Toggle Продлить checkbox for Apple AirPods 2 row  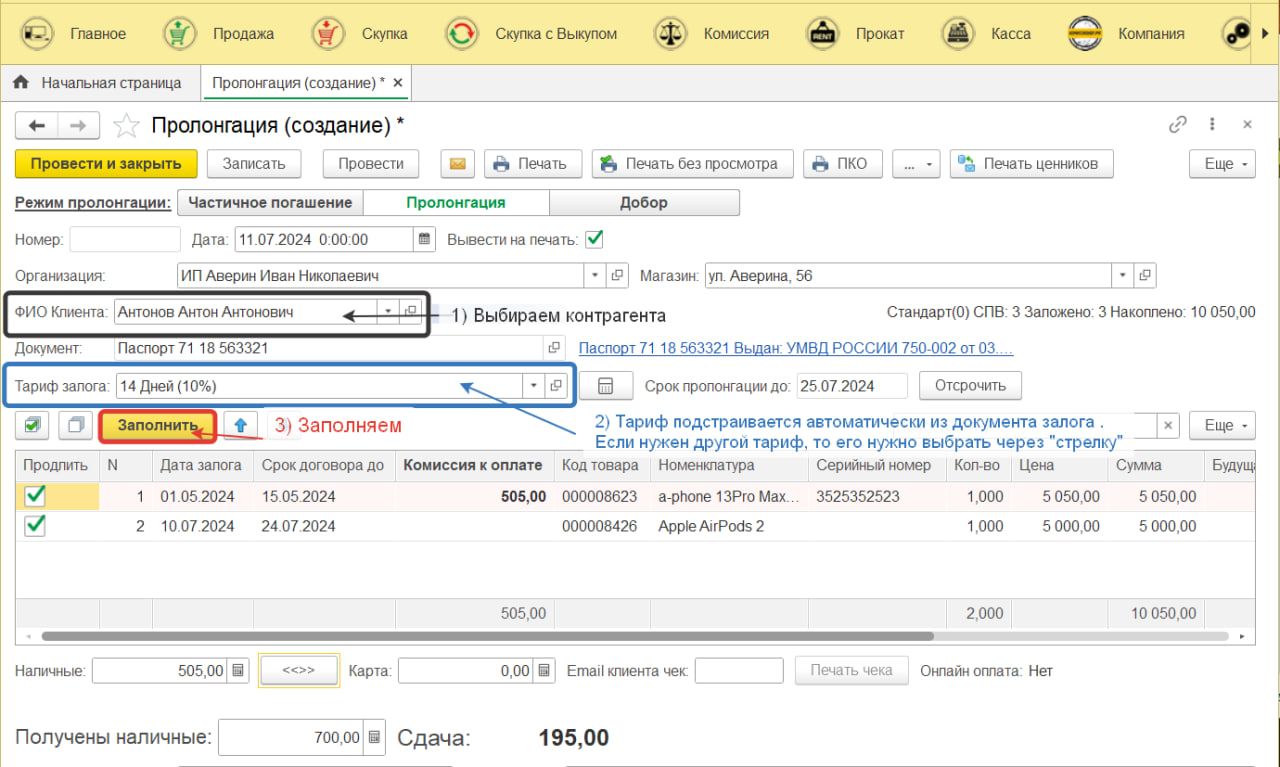35,525
